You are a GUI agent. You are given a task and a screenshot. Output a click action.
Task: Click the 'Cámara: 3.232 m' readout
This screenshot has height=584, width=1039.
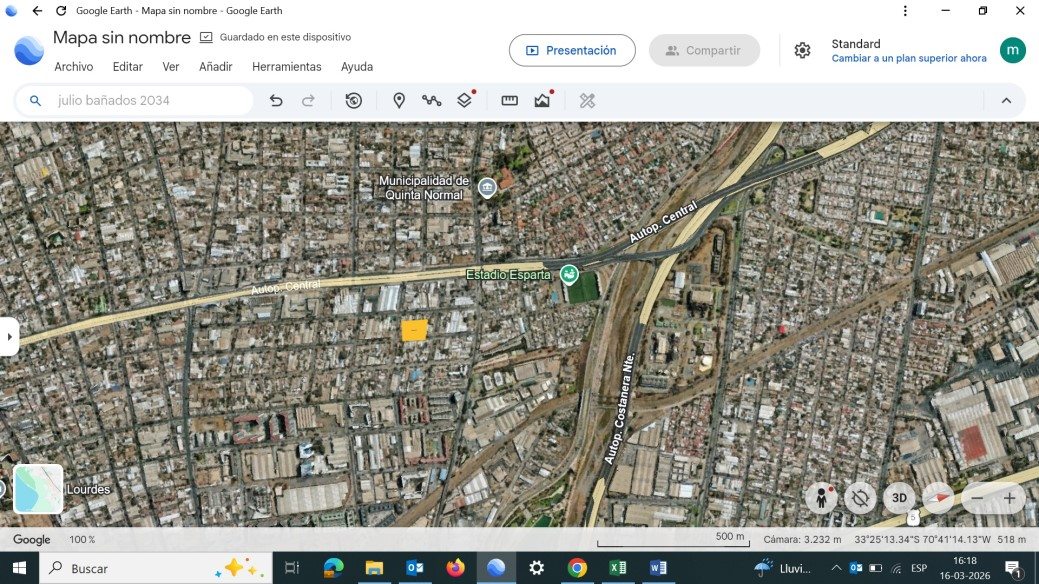tap(802, 540)
